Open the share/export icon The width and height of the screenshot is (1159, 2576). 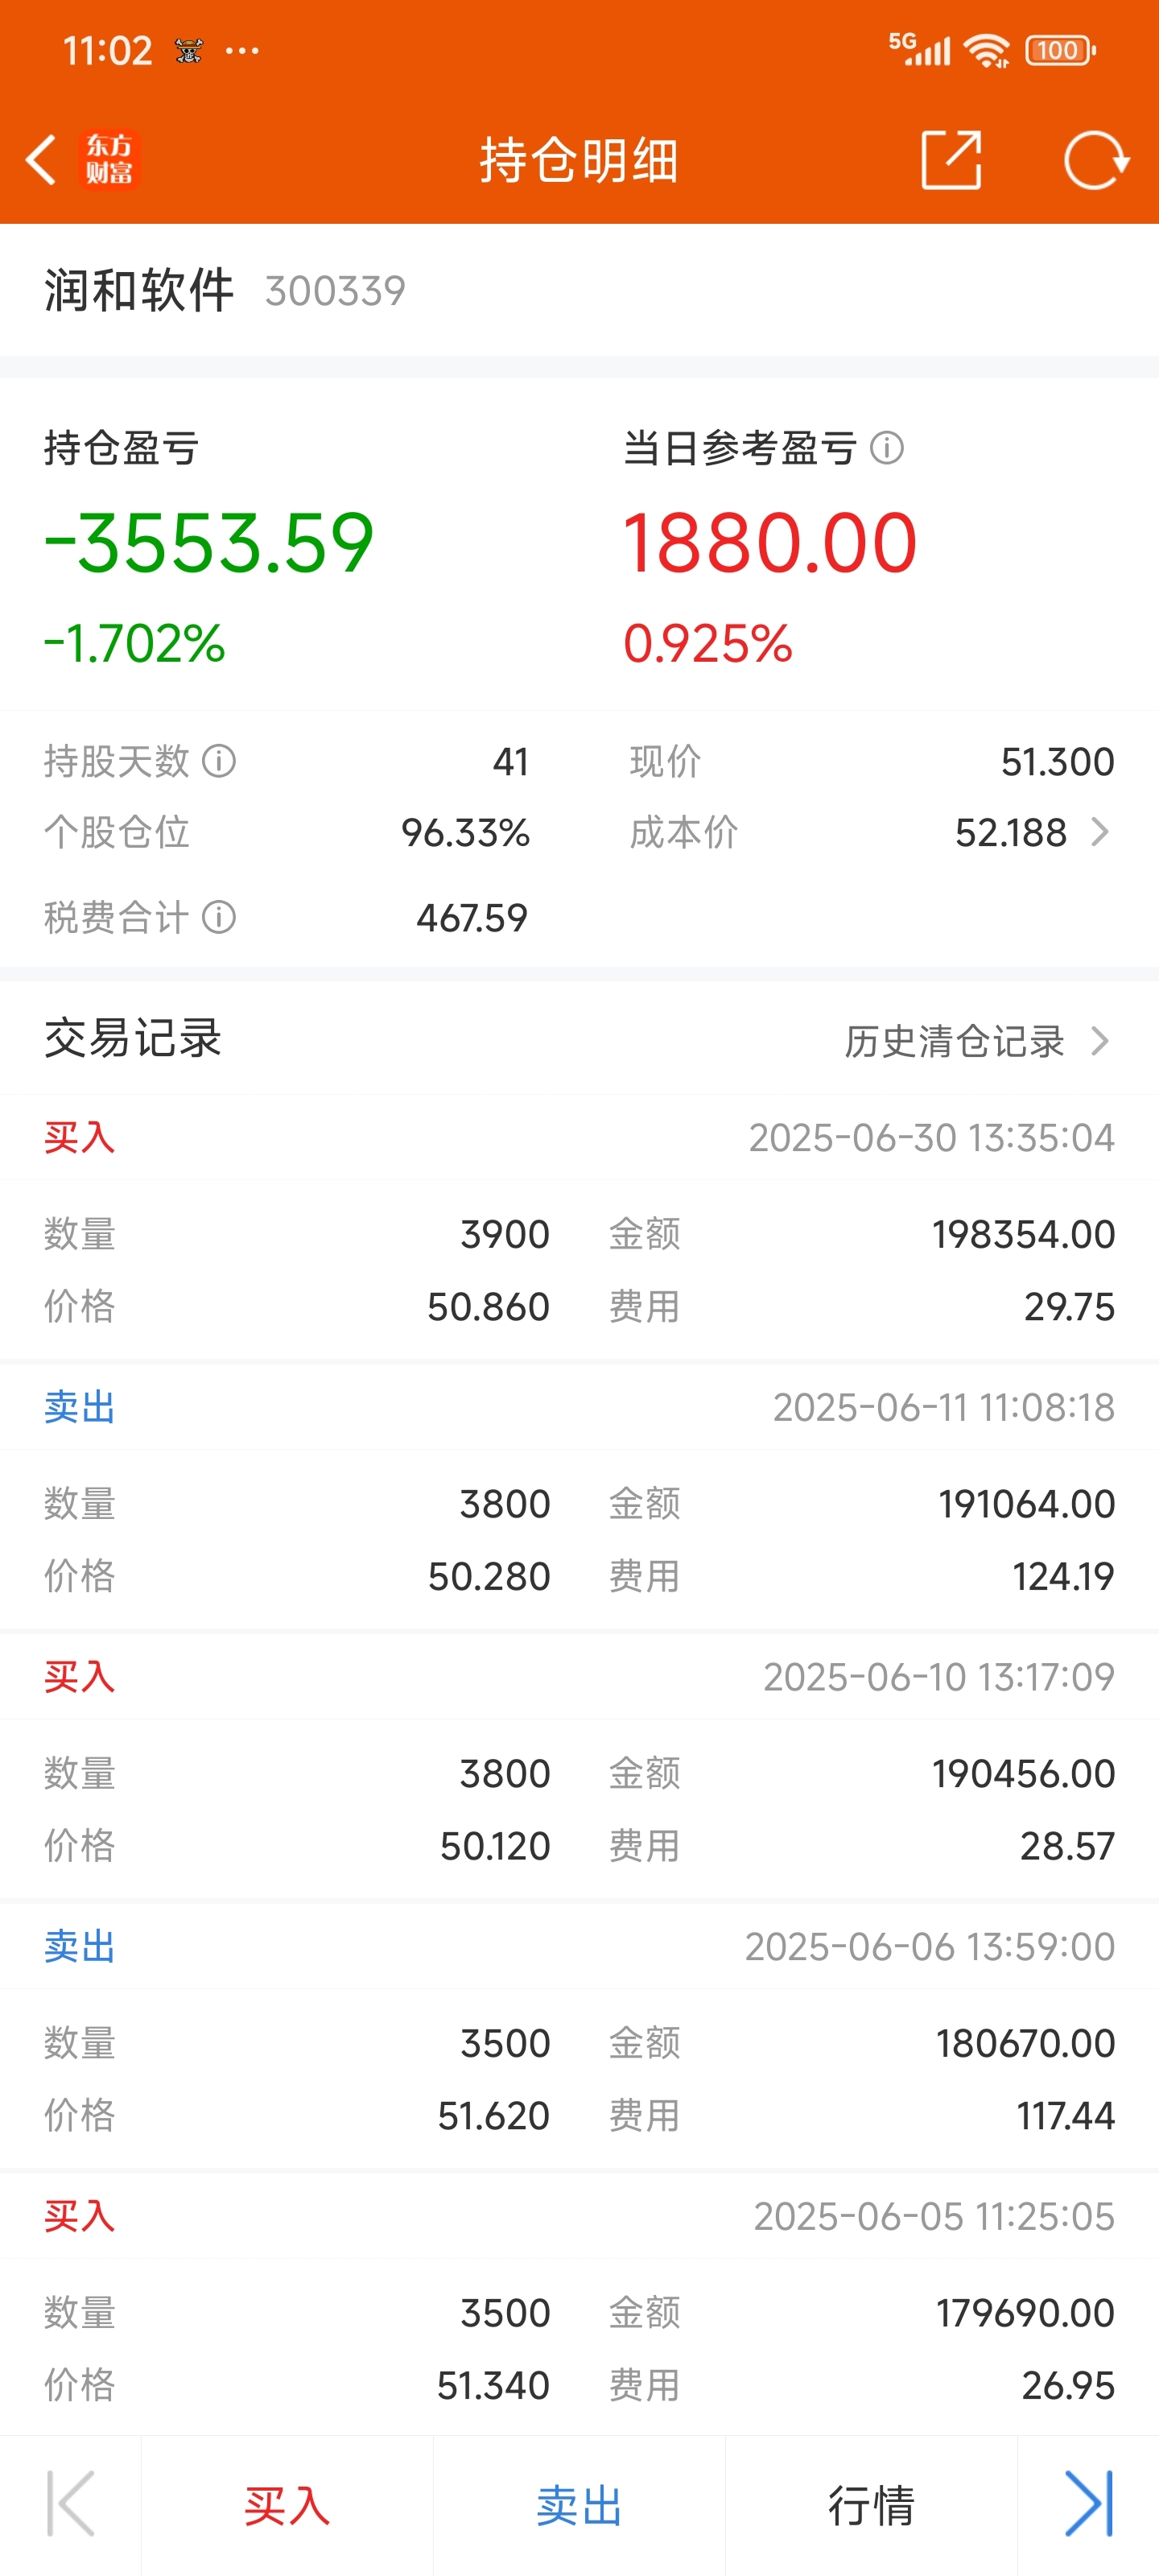coord(950,160)
